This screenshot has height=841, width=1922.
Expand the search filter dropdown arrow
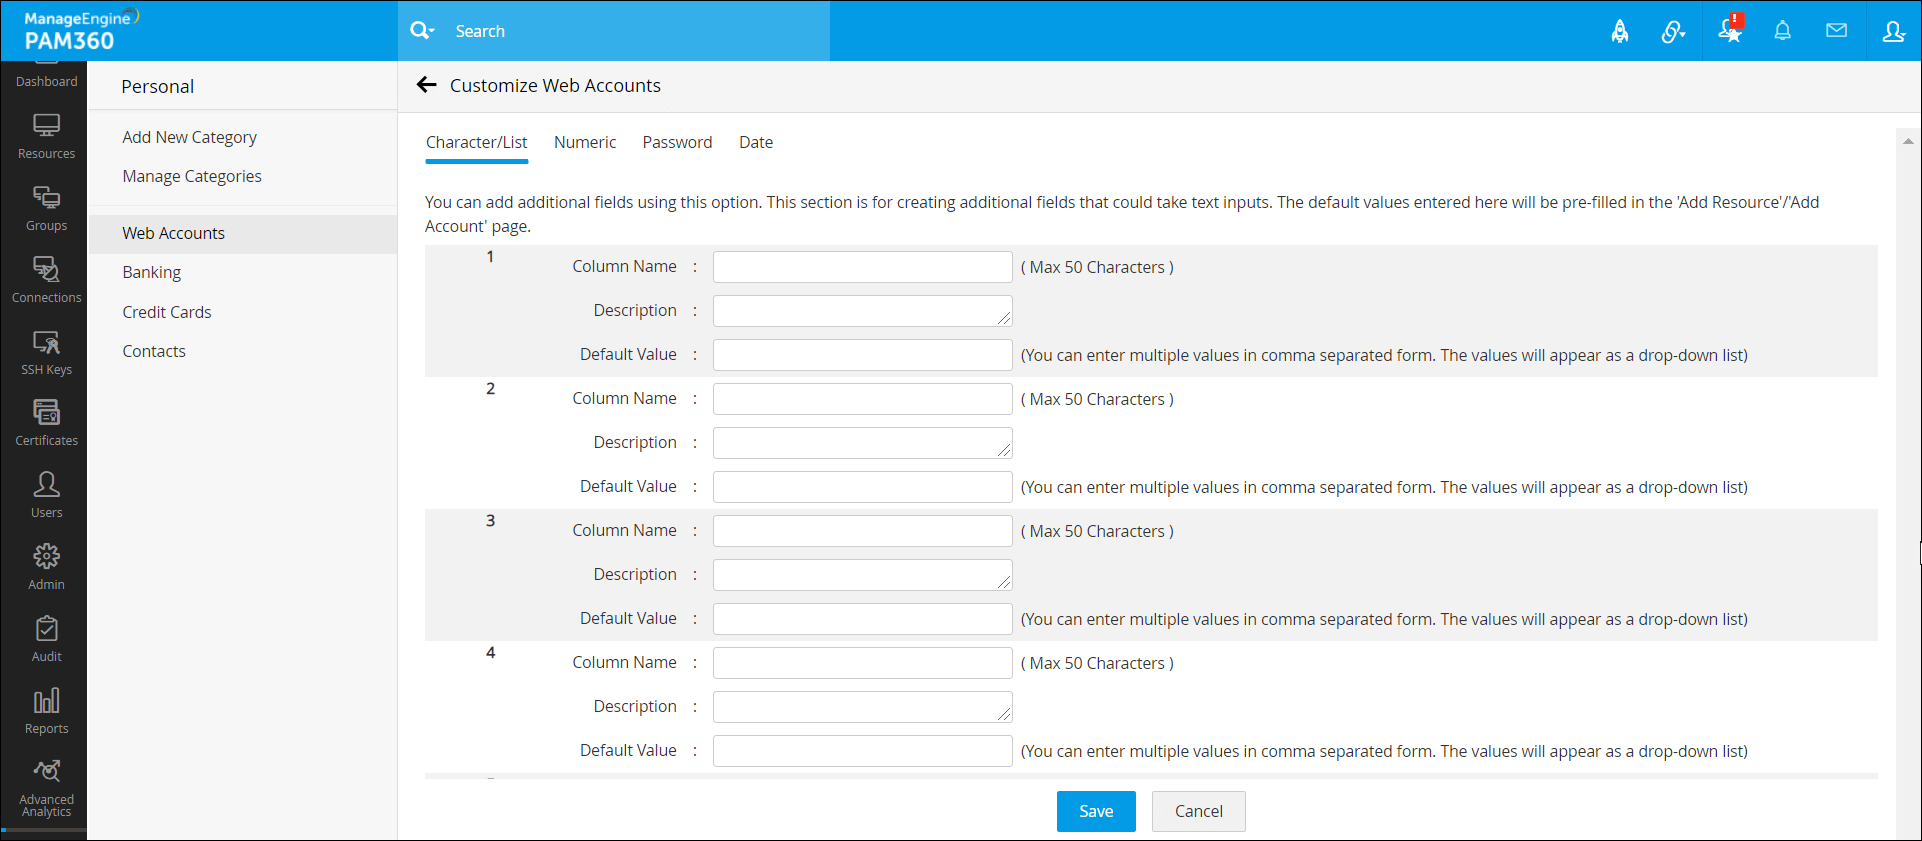tap(432, 31)
